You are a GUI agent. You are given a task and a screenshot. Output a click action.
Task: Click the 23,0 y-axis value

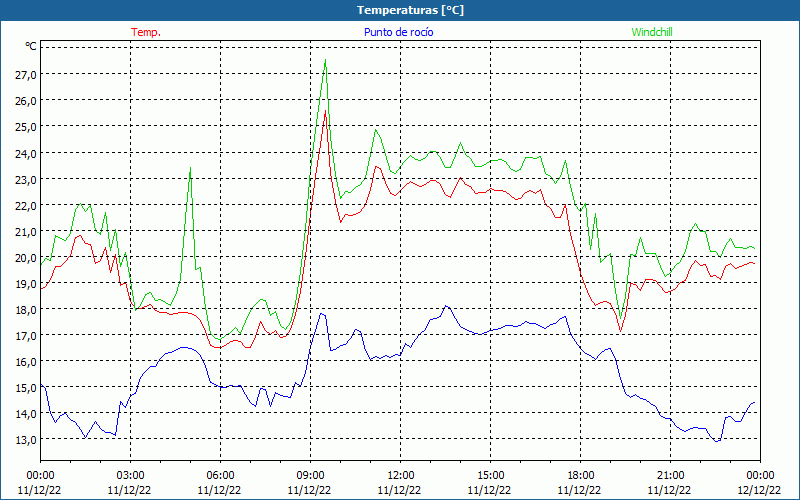[26, 179]
